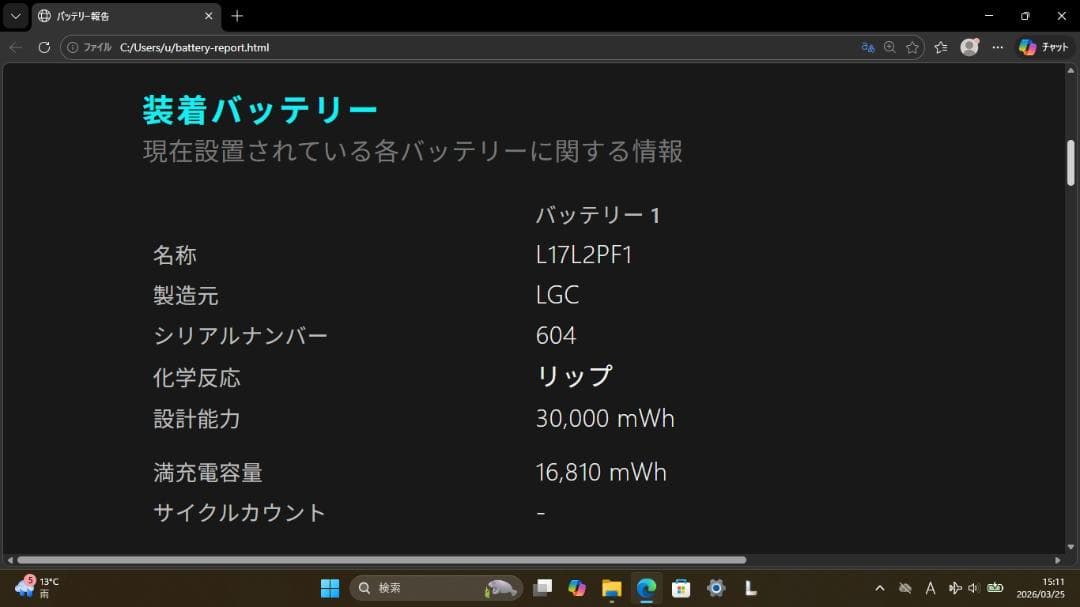
Task: Click the horizontal scroll left arrow
Action: pos(10,560)
